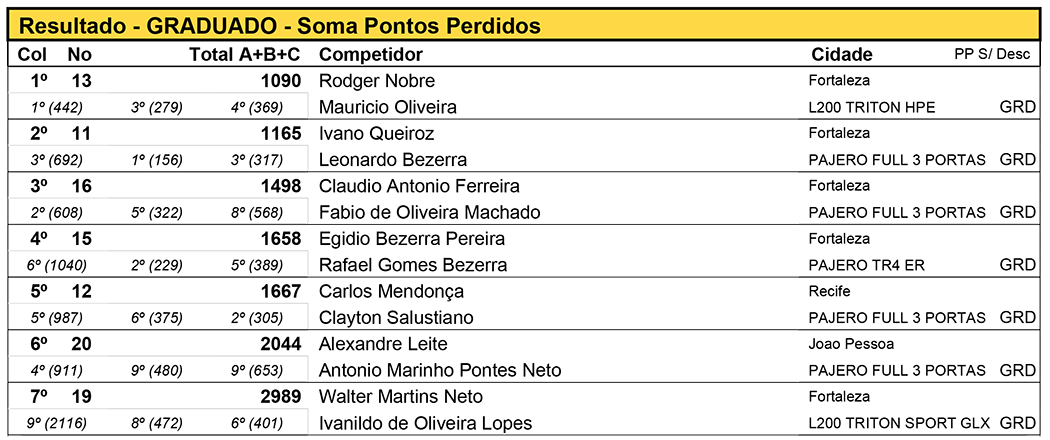Click the name Clayton Salustiano
The height and width of the screenshot is (440, 1050).
pos(395,318)
